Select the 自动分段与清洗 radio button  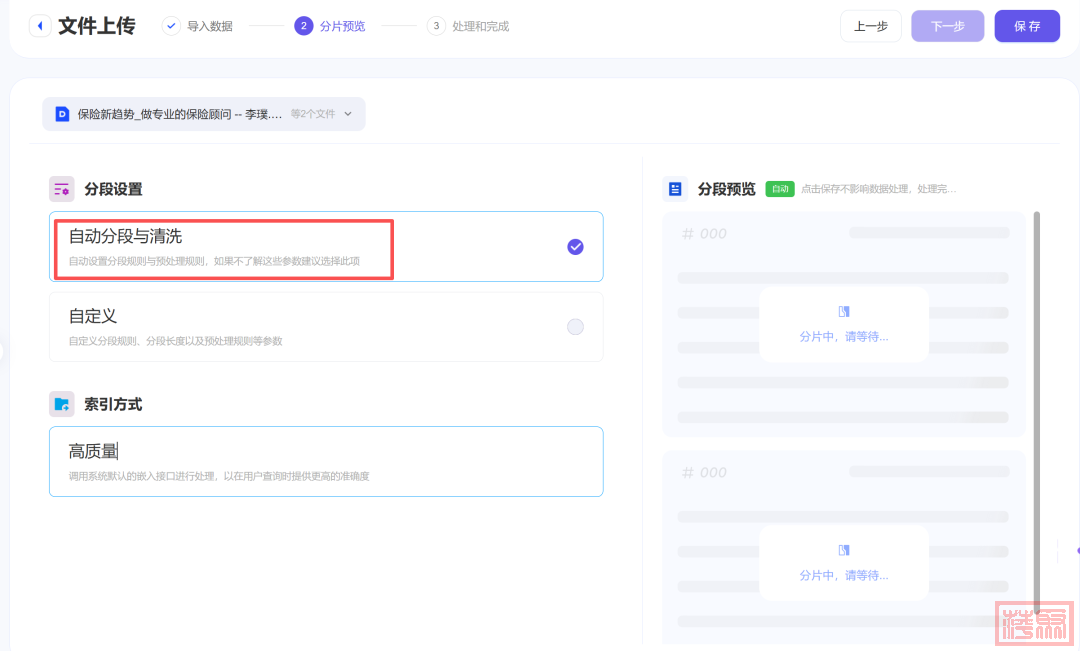point(575,247)
